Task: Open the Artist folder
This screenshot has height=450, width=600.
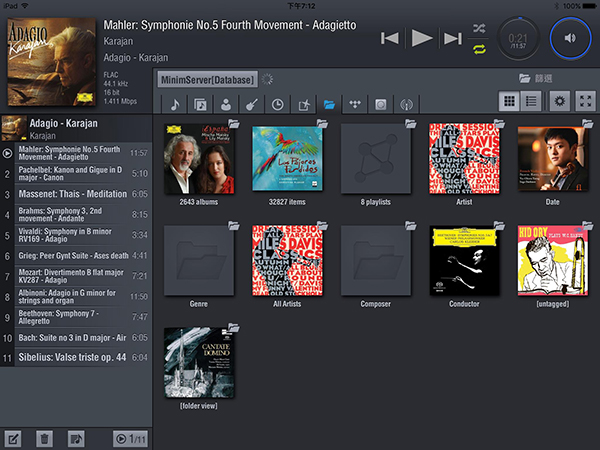Action: coord(464,158)
